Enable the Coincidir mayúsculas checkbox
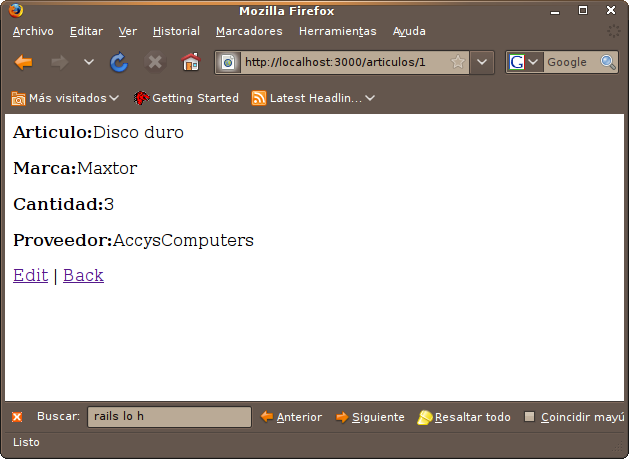The height and width of the screenshot is (459, 629). 530,417
